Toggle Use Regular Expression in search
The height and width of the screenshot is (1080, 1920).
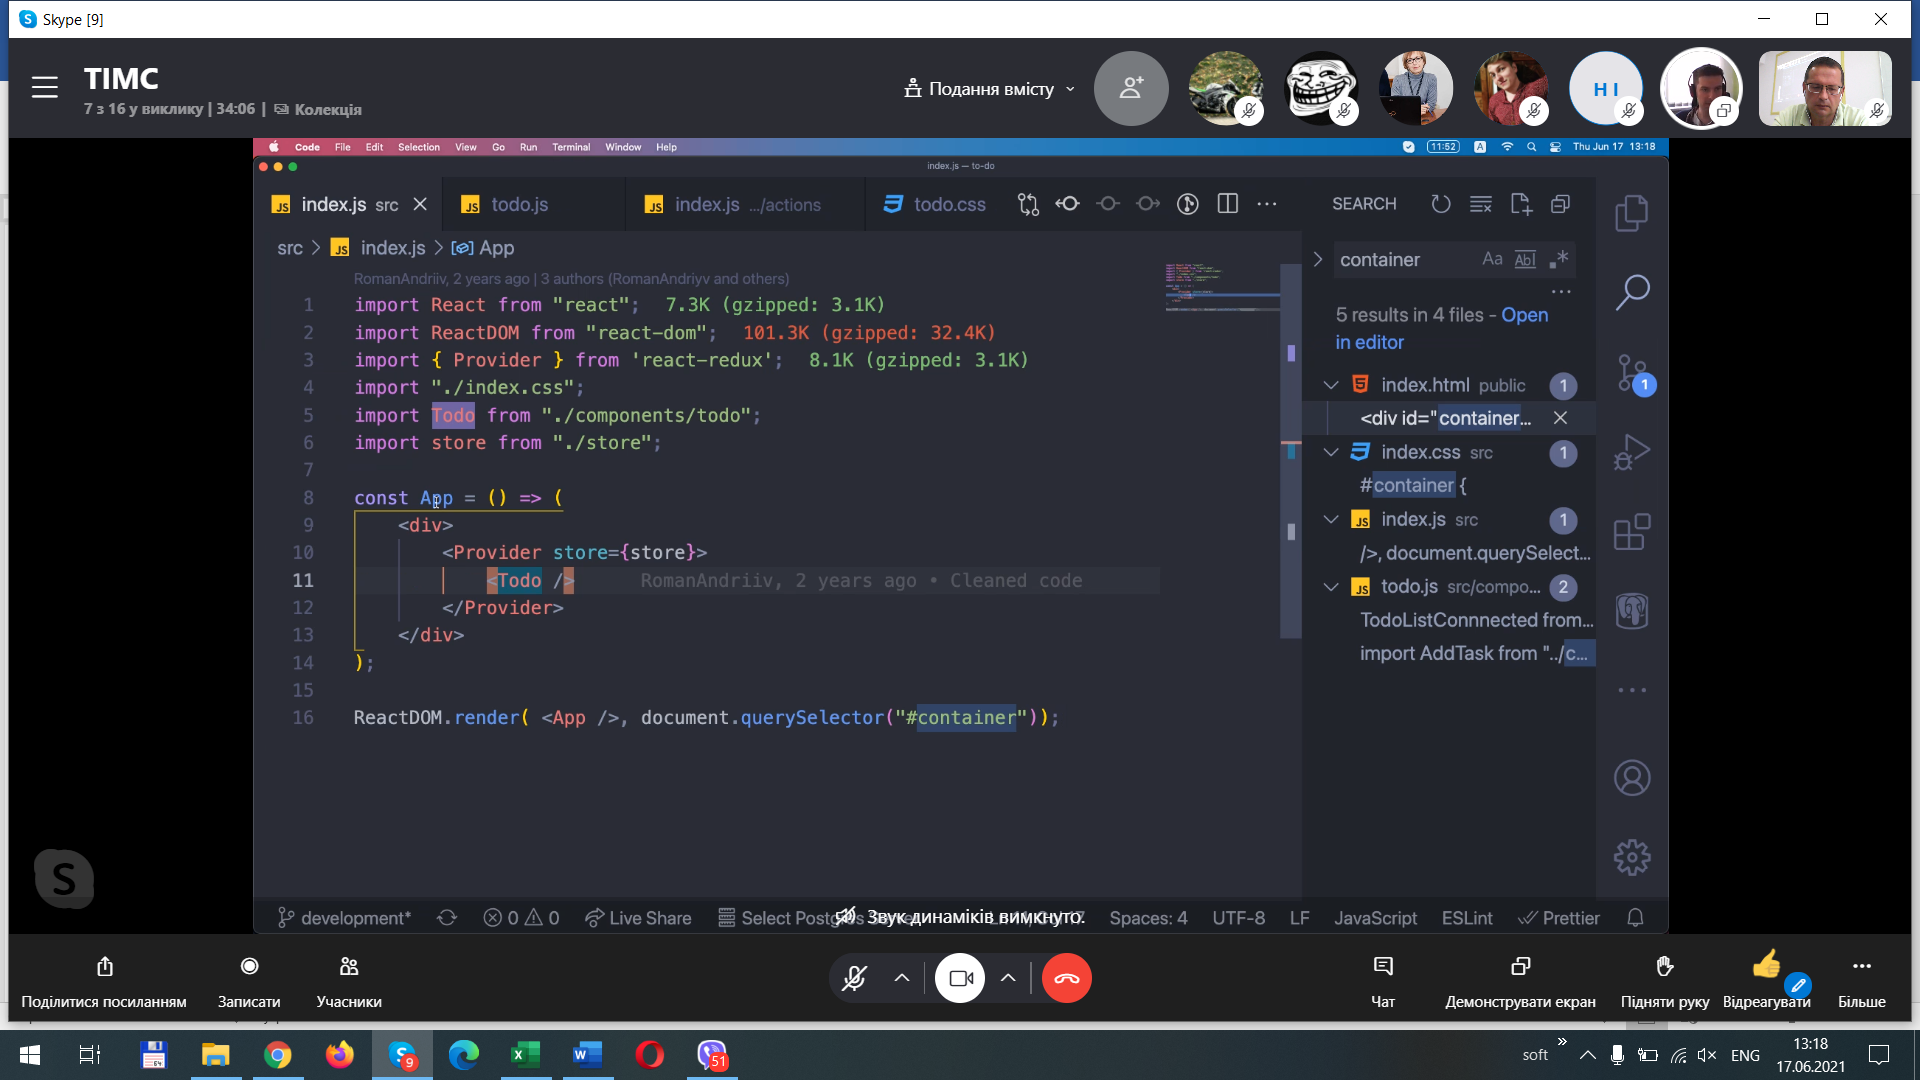point(1558,259)
